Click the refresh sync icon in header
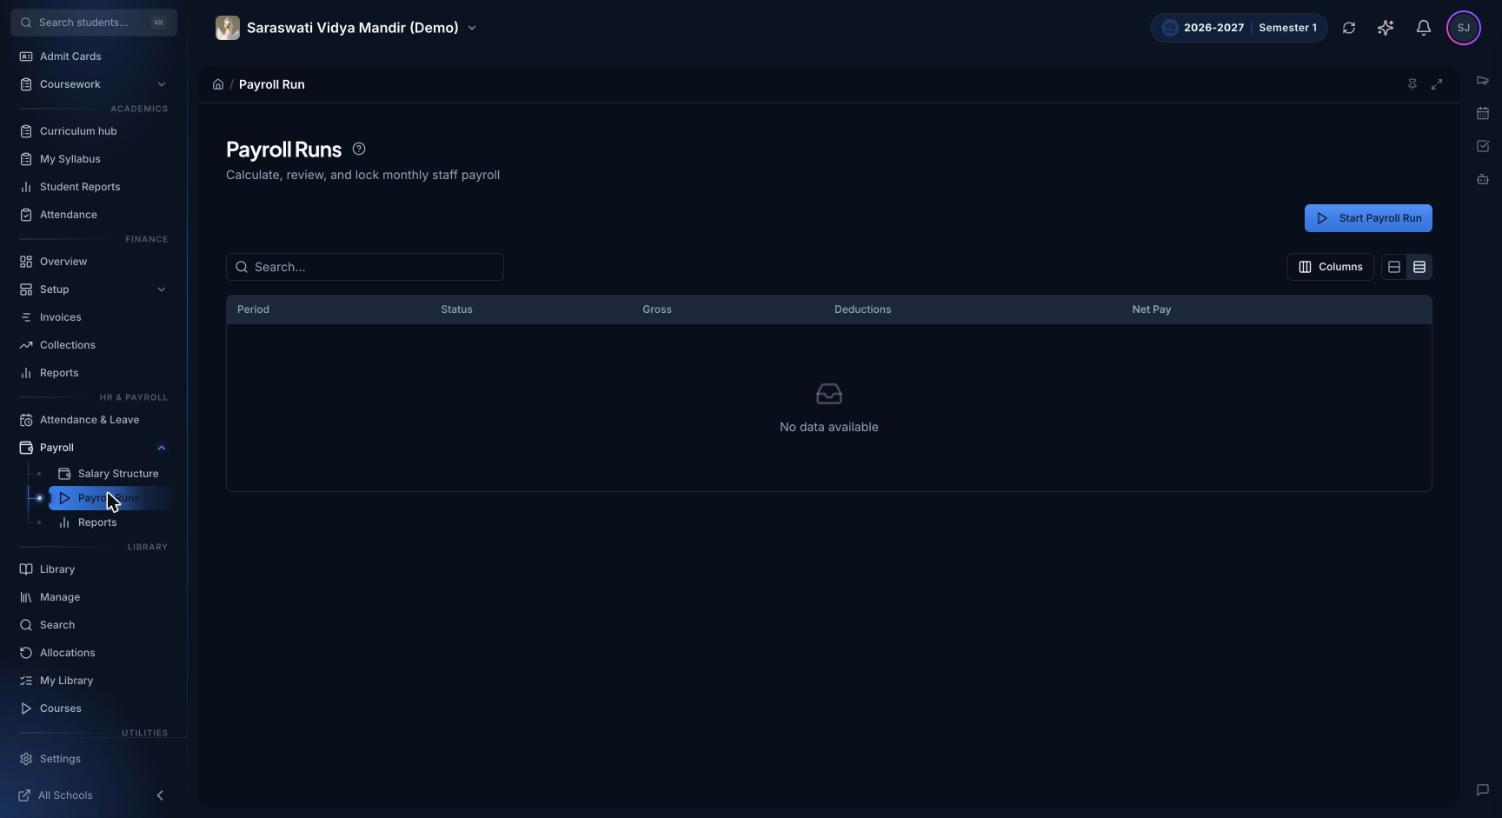 point(1349,28)
